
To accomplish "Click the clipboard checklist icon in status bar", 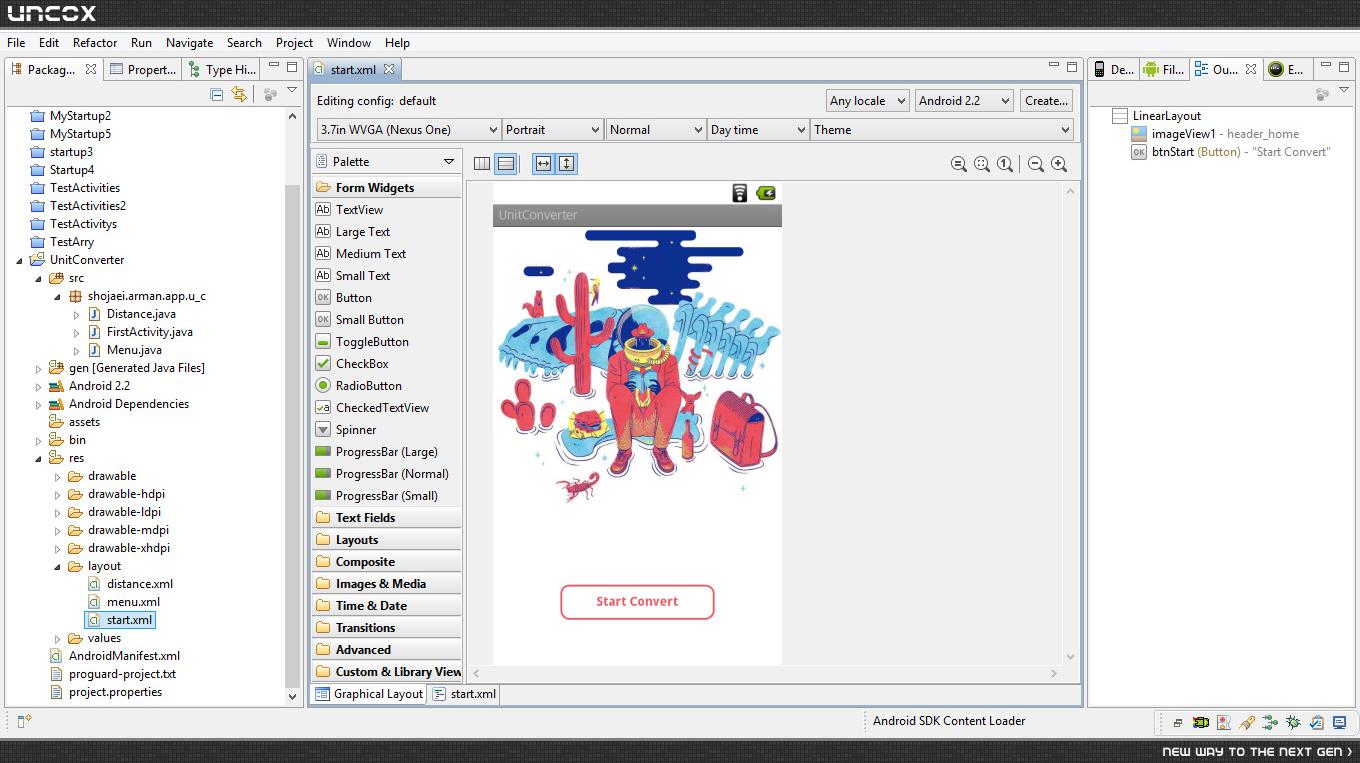I will point(1316,722).
